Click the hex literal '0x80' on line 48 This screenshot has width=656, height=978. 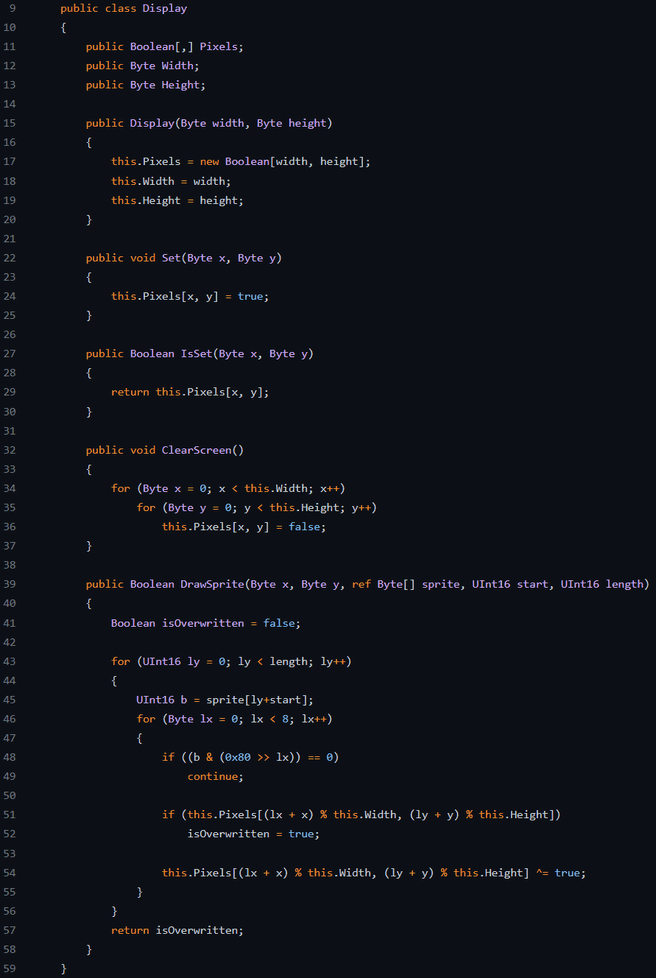238,757
